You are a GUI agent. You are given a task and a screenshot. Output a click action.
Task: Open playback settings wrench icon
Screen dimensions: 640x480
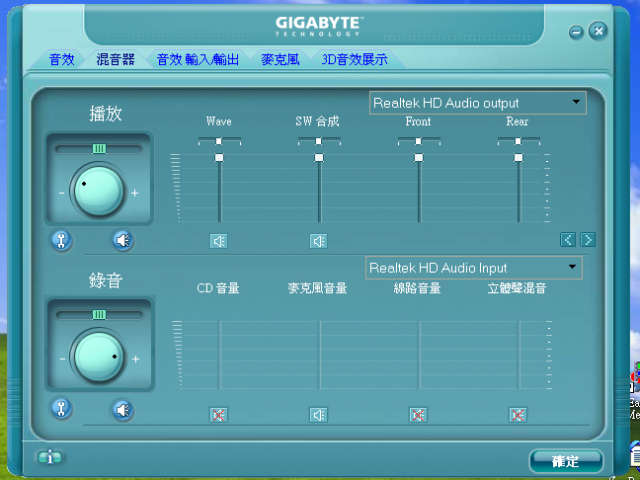pos(62,240)
